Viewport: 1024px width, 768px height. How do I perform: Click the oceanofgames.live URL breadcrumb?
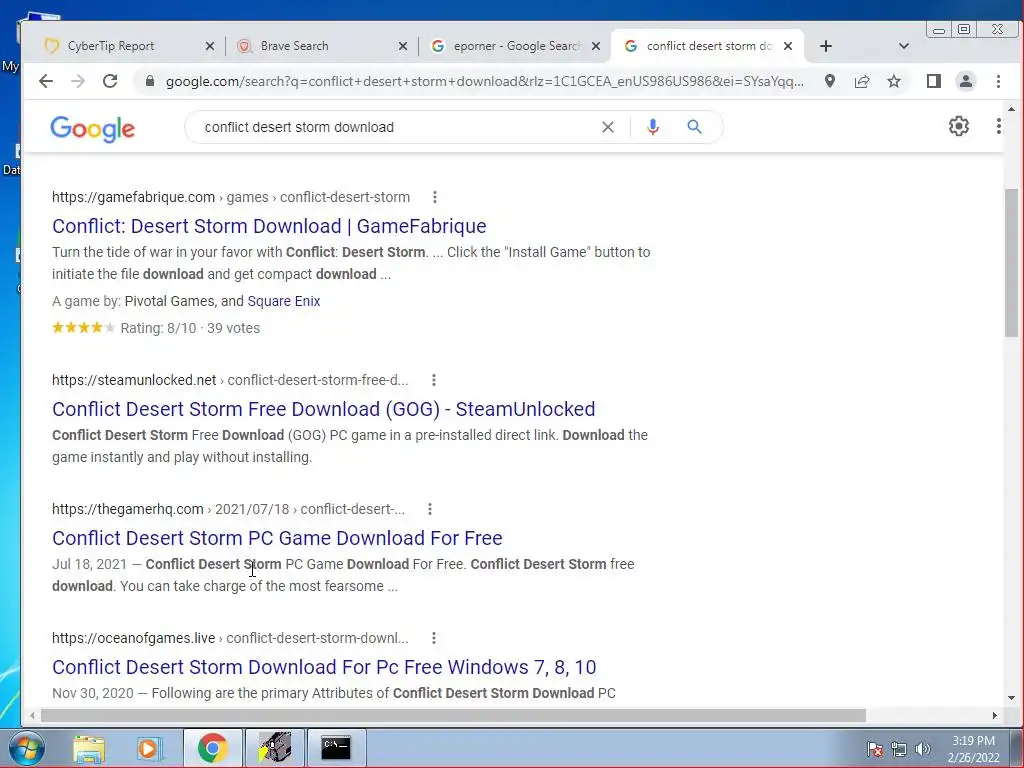pyautogui.click(x=230, y=638)
